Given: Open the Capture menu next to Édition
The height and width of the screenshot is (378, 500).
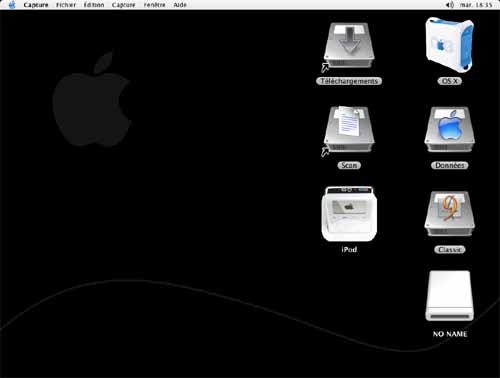Looking at the screenshot, I should click(124, 5).
